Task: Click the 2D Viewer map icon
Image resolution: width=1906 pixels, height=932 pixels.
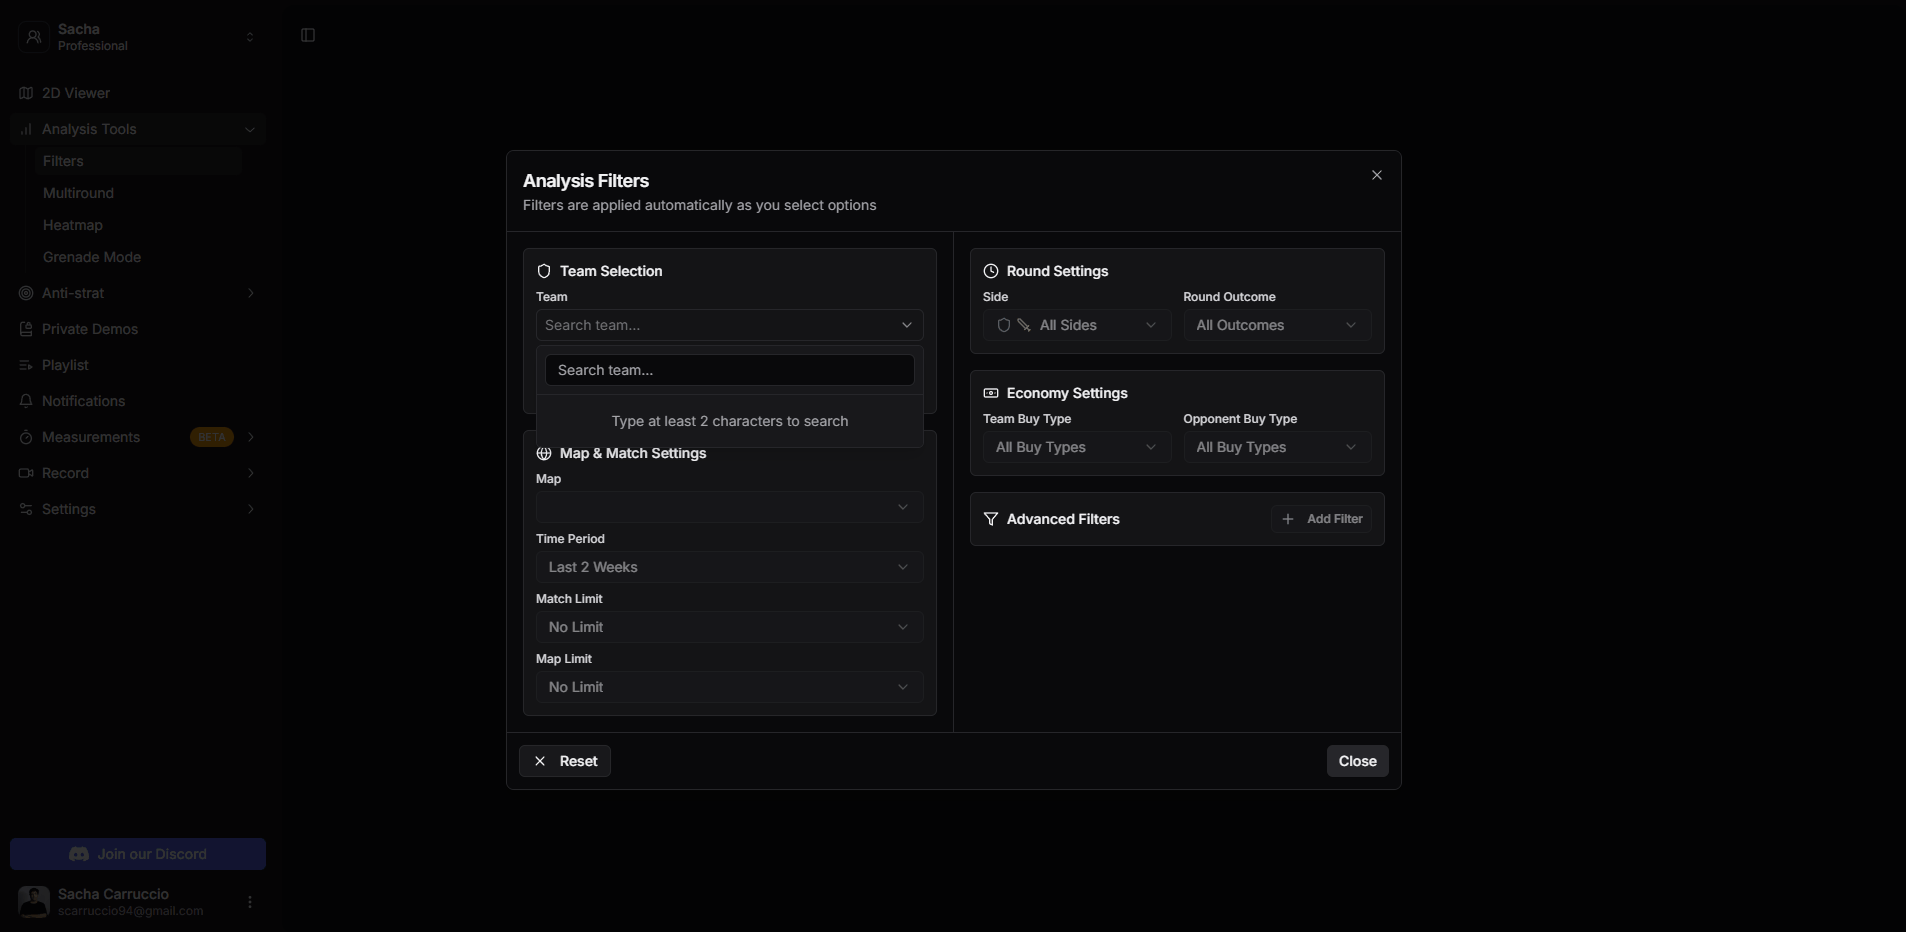Action: [25, 93]
